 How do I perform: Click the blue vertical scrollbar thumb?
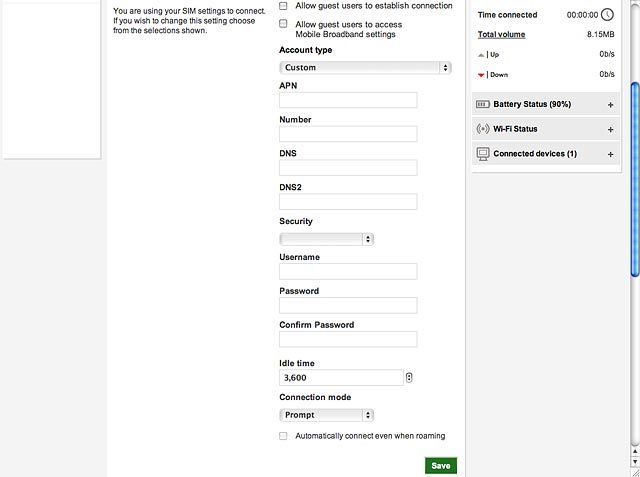click(x=635, y=180)
